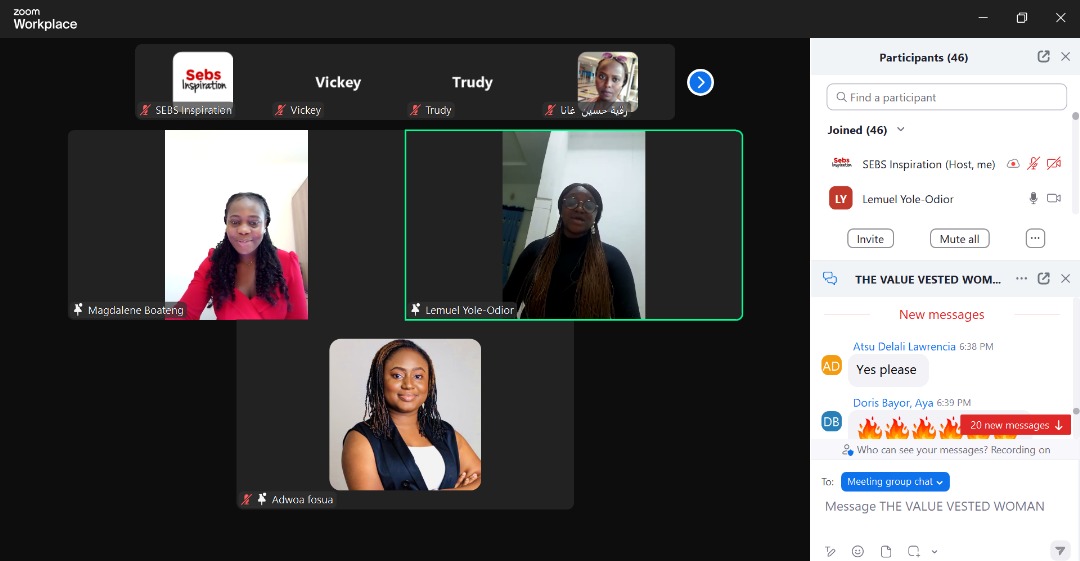Toggle SEBS Inspiration microphone mute
Image resolution: width=1080 pixels, height=561 pixels.
click(x=1034, y=164)
